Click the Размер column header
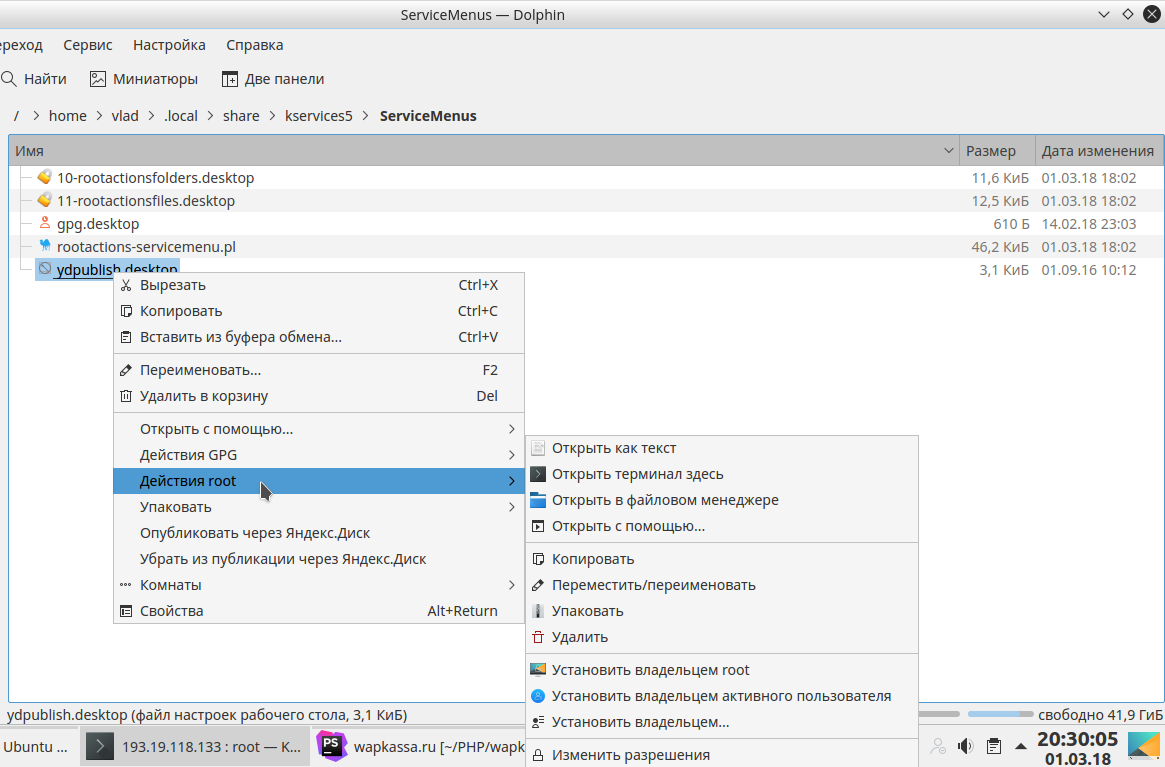1165x767 pixels. (997, 151)
